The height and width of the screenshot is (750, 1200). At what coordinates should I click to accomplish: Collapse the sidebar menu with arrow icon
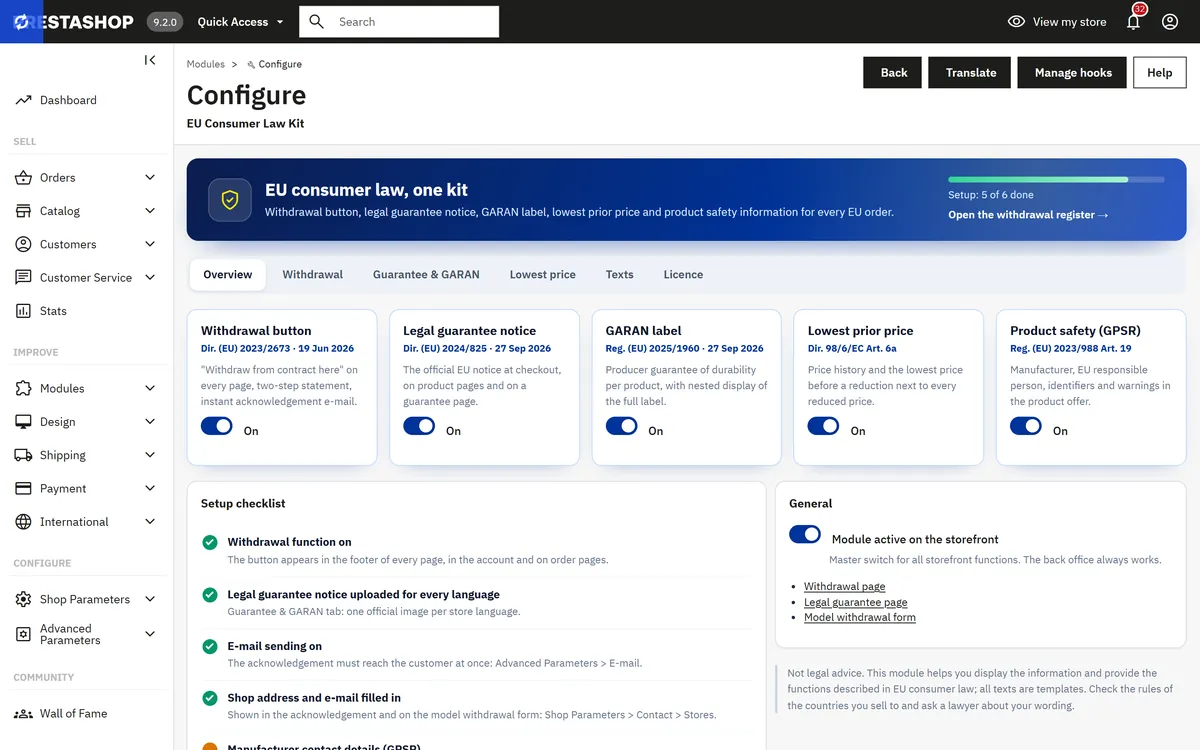pyautogui.click(x=150, y=60)
